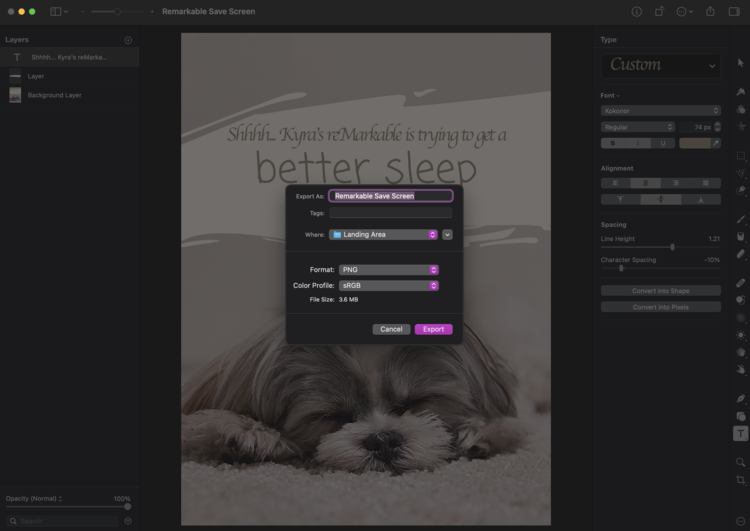Select the Sponge tool
The height and width of the screenshot is (531, 750).
[x=740, y=352]
